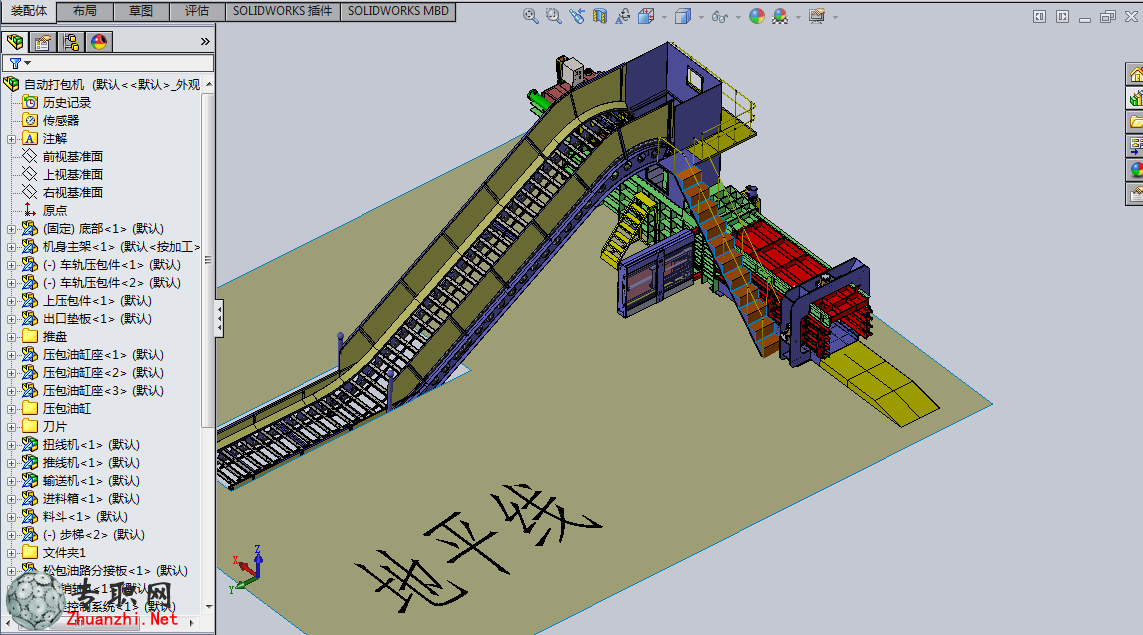Collapse the feature tree panel with side handle

(x=219, y=319)
